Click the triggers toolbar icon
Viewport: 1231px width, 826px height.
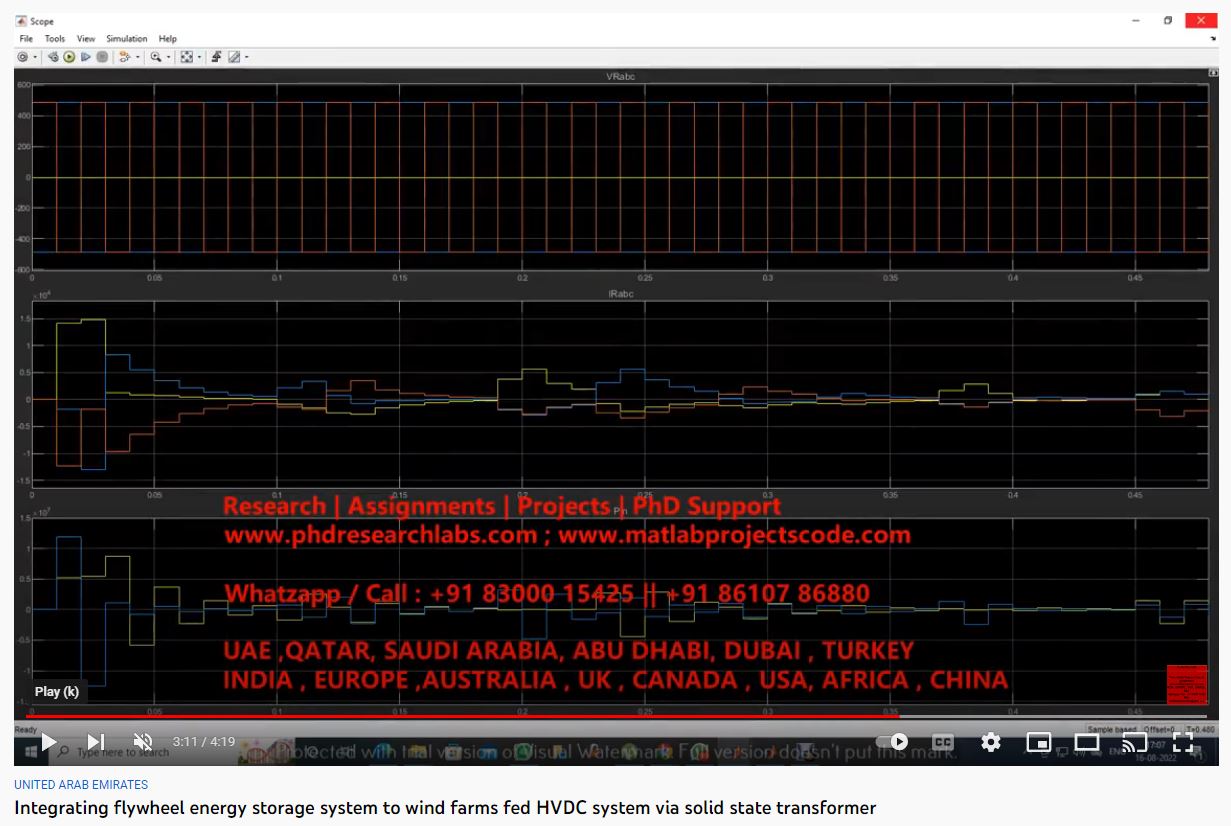click(x=216, y=57)
